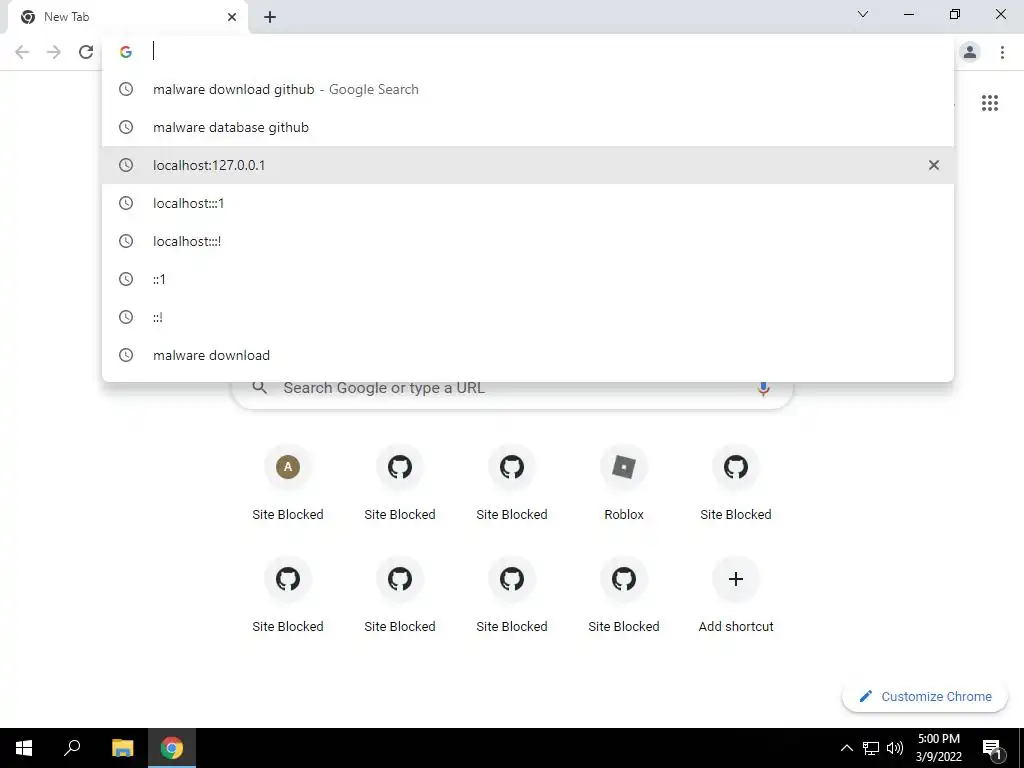Viewport: 1024px width, 768px height.
Task: Select the 'malware download' suggestion
Action: pos(528,355)
